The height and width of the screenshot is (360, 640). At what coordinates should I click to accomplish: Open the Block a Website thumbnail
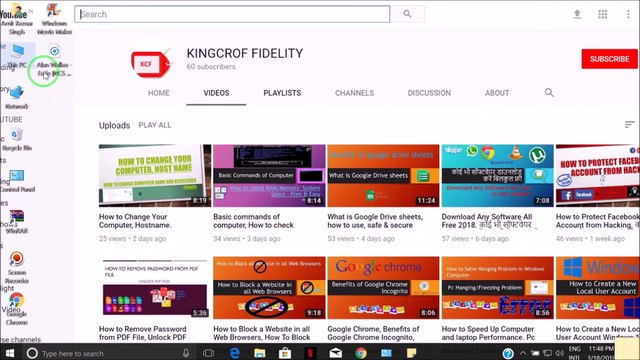tap(269, 288)
